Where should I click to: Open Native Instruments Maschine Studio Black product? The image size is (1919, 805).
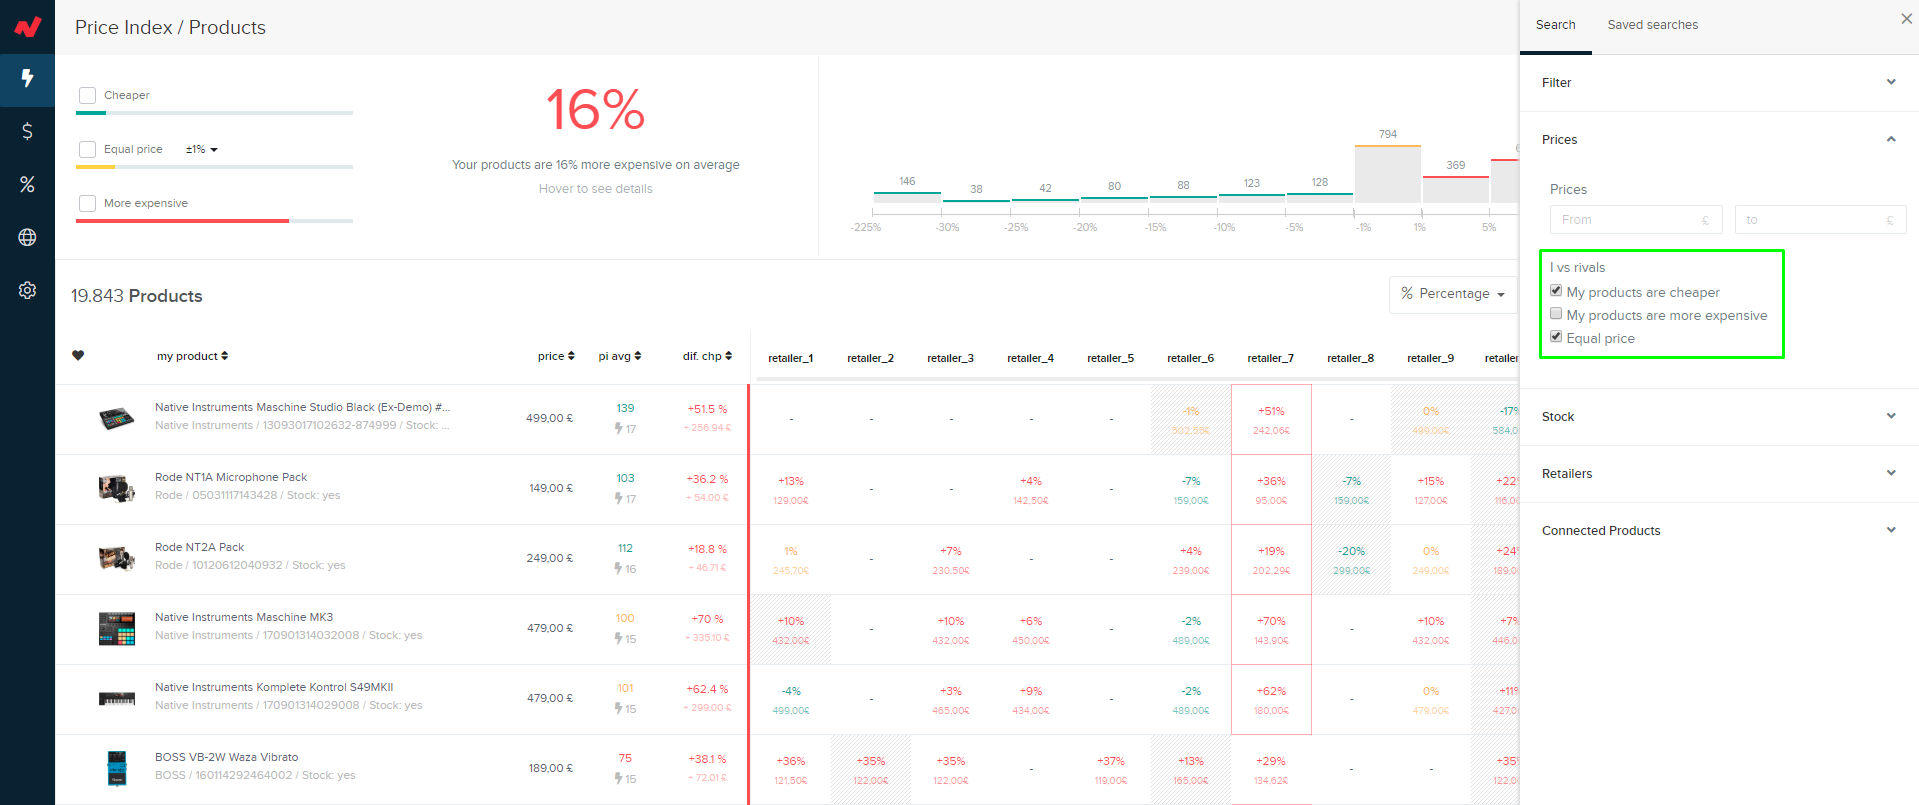[x=302, y=407]
